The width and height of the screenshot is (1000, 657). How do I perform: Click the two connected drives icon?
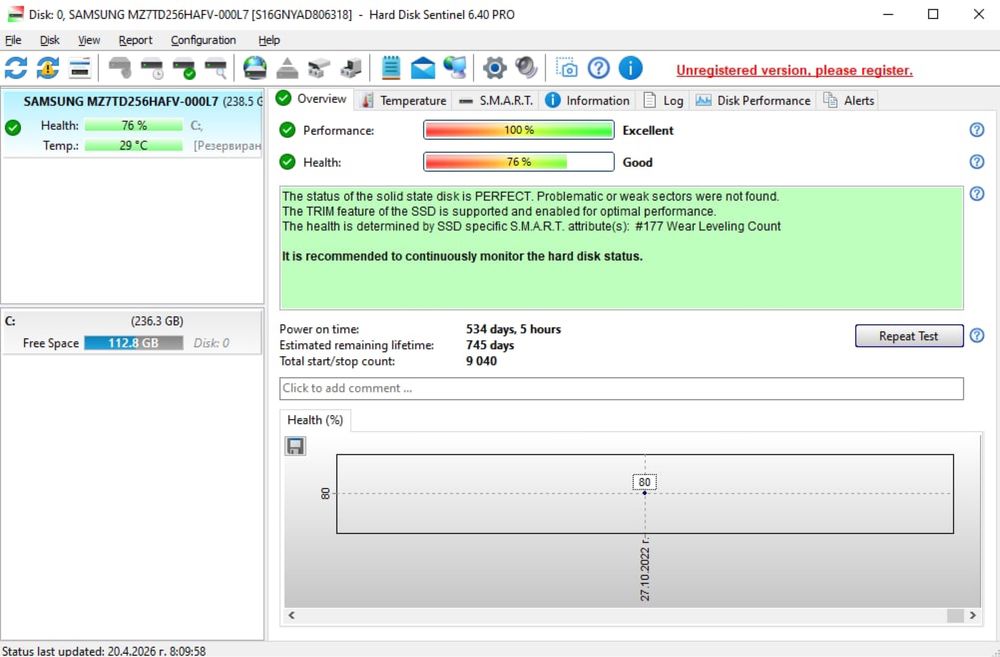click(x=319, y=68)
